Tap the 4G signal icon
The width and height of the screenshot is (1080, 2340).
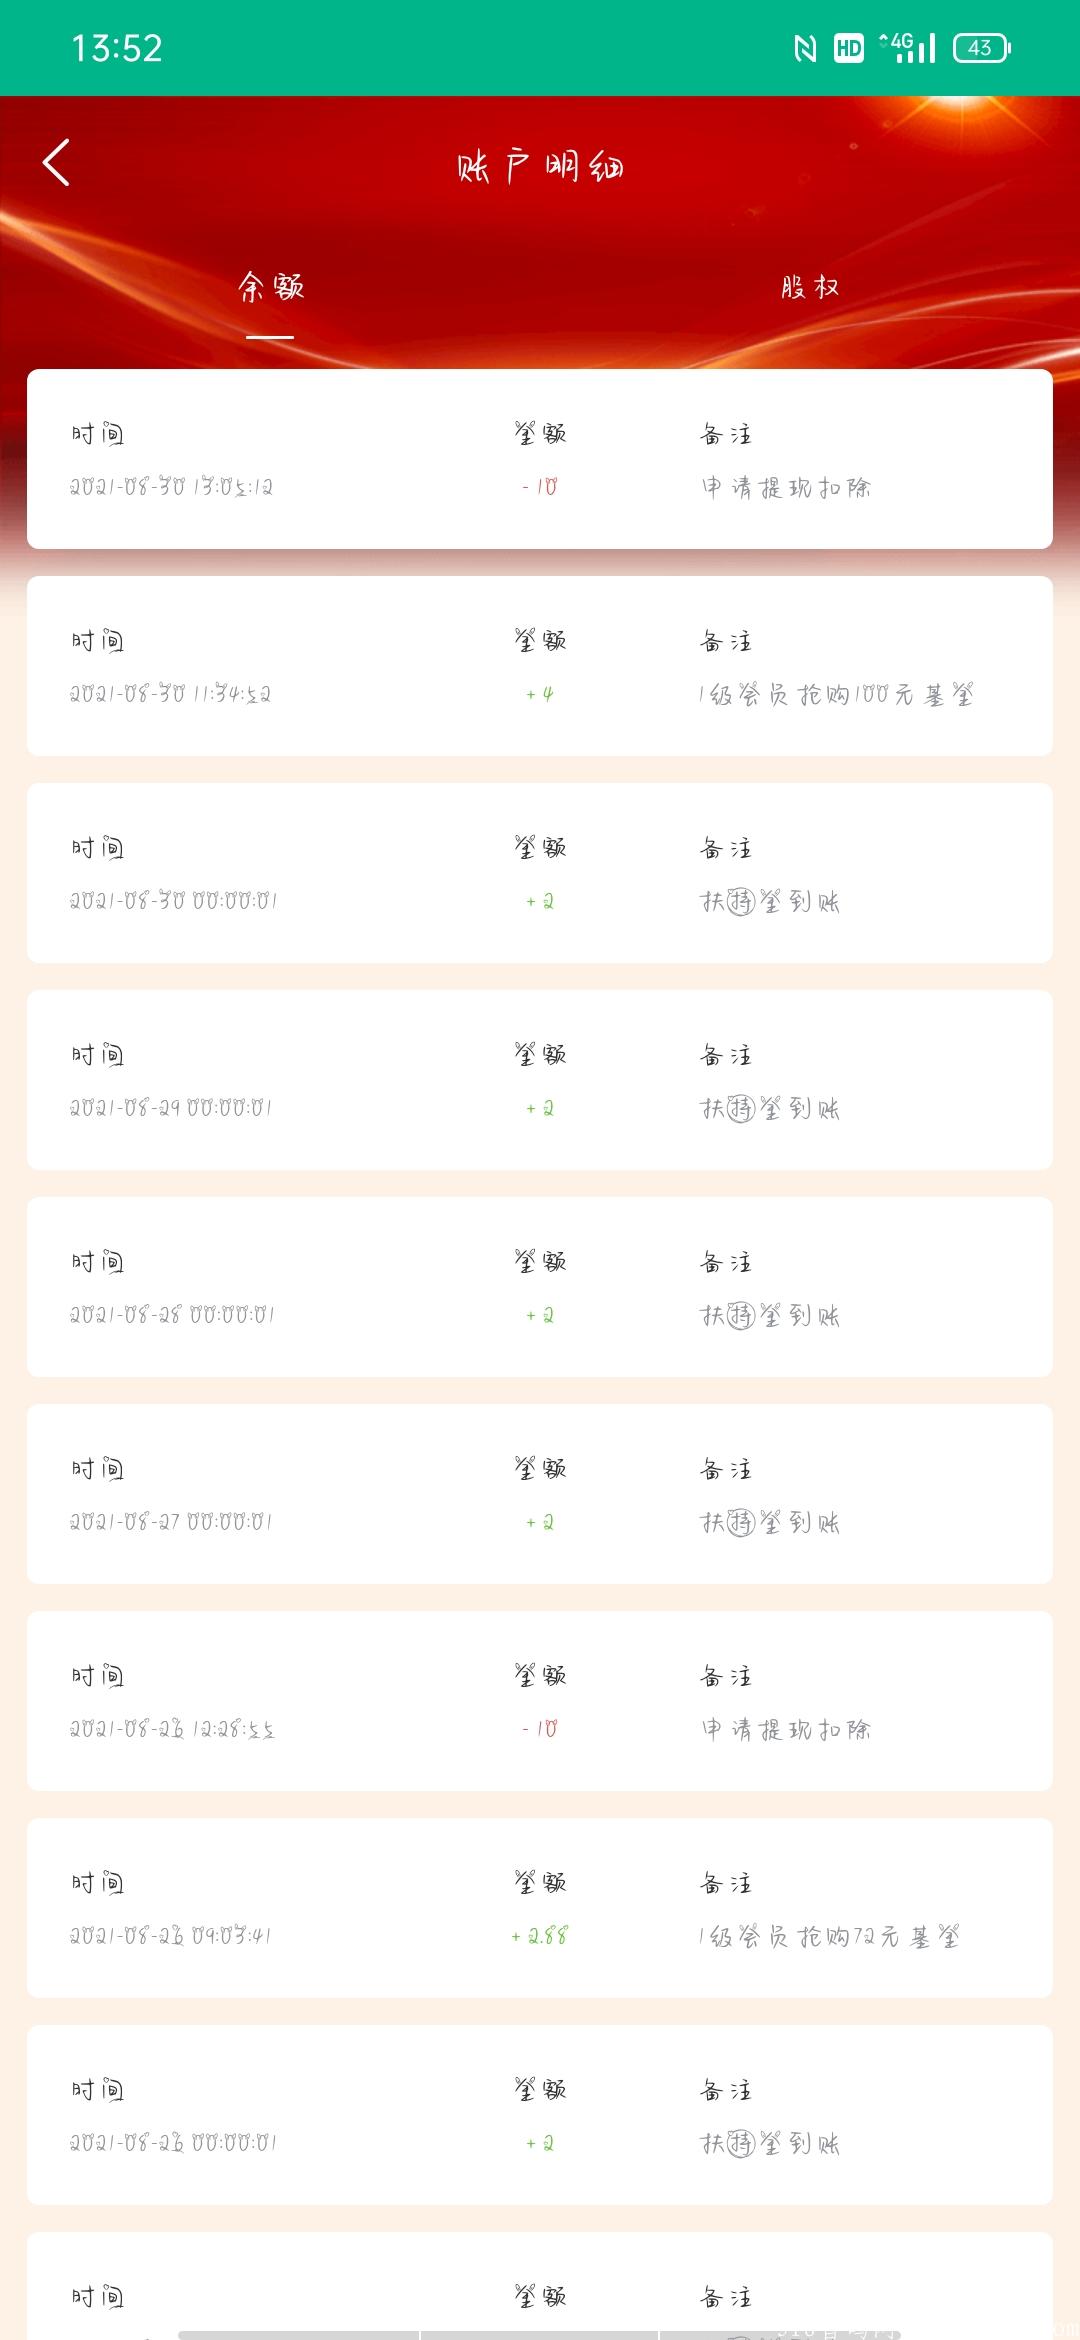pyautogui.click(x=907, y=47)
